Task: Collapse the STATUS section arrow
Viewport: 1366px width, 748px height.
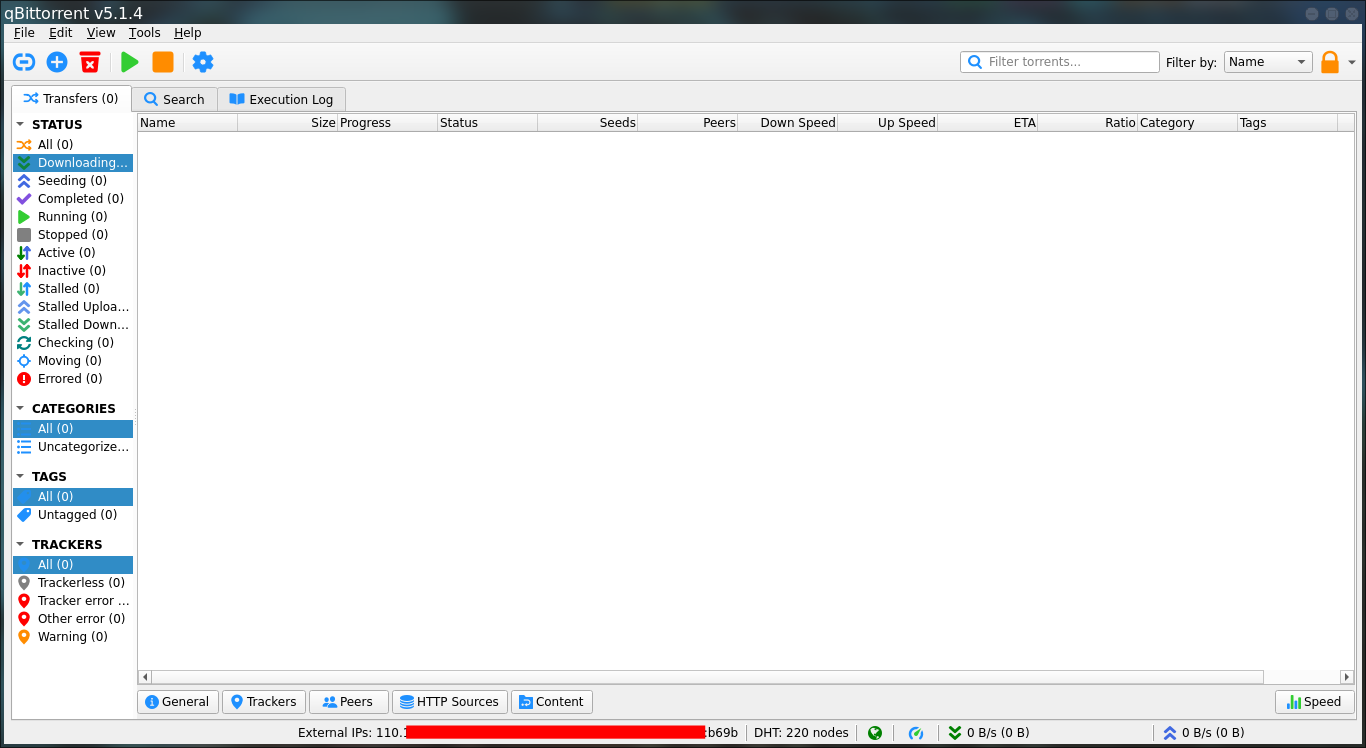Action: click(x=20, y=125)
